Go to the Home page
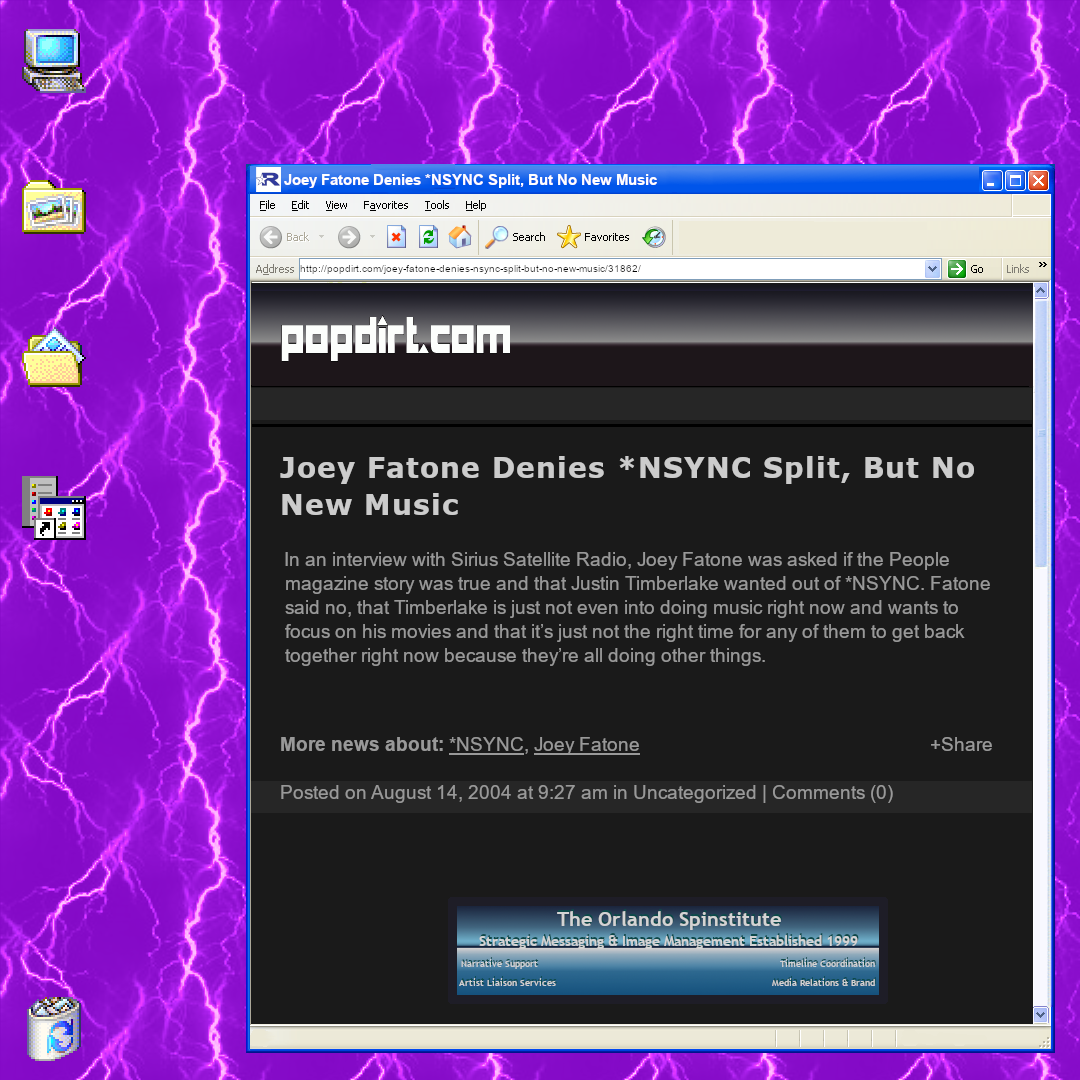This screenshot has width=1080, height=1080. pos(460,237)
